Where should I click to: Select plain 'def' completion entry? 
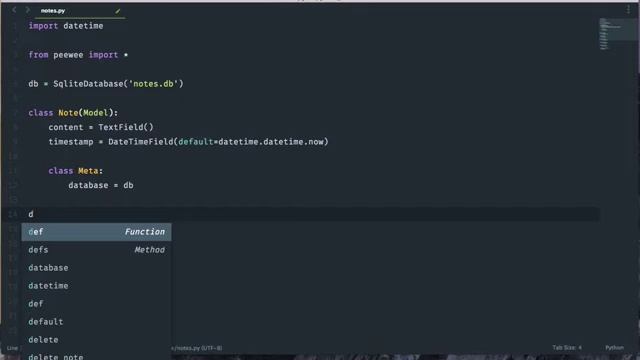(96, 304)
